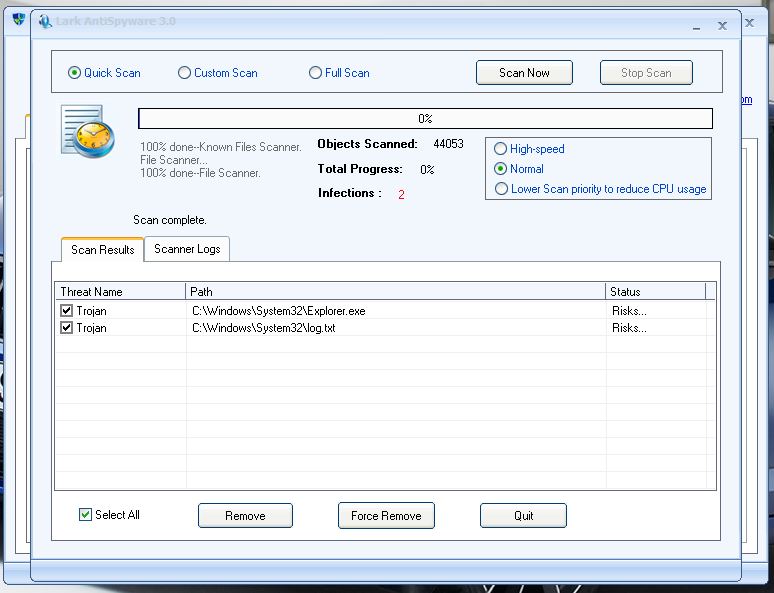Exit the scanner with Quit

click(x=523, y=516)
